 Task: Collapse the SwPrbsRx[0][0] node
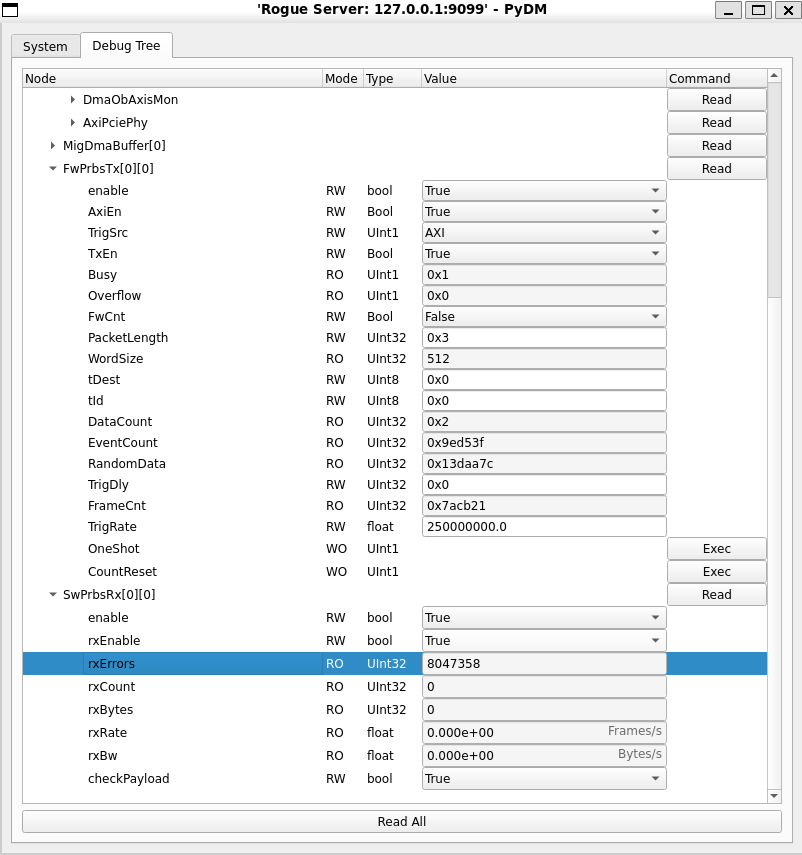[53, 595]
